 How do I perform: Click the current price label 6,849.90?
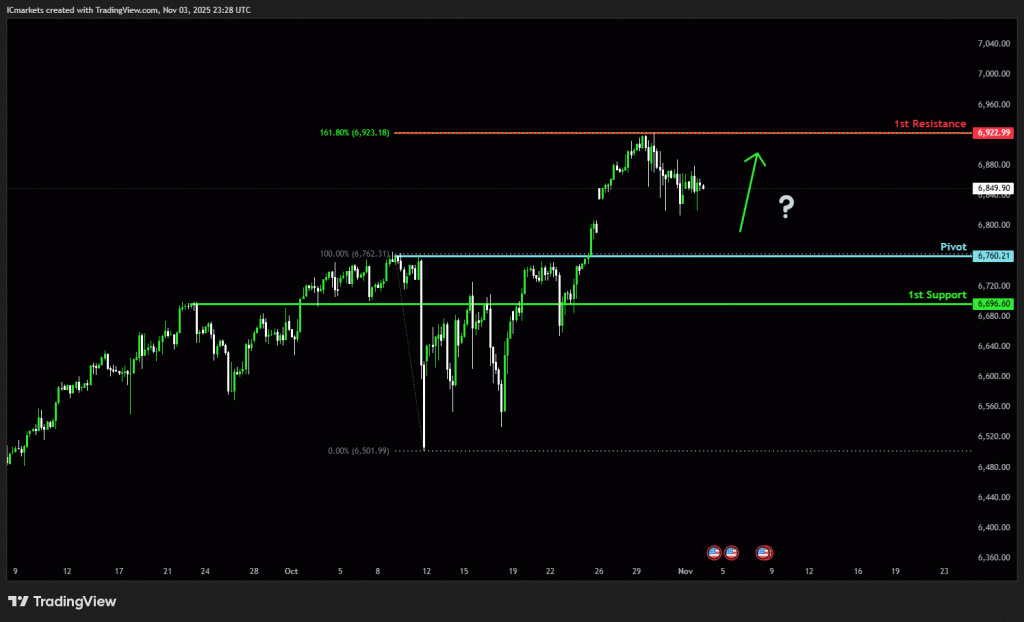(x=992, y=188)
